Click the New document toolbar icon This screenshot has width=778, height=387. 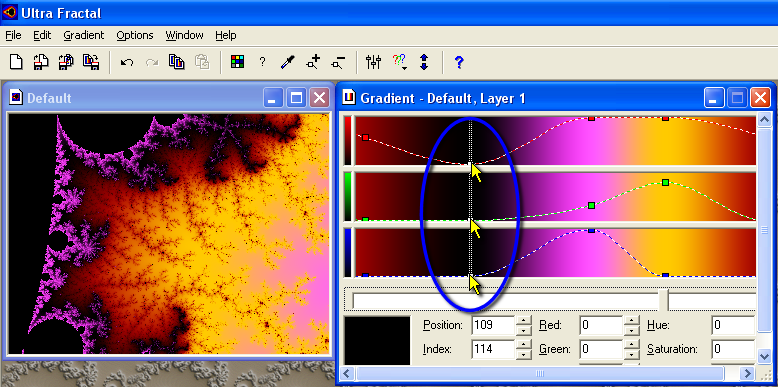17,62
